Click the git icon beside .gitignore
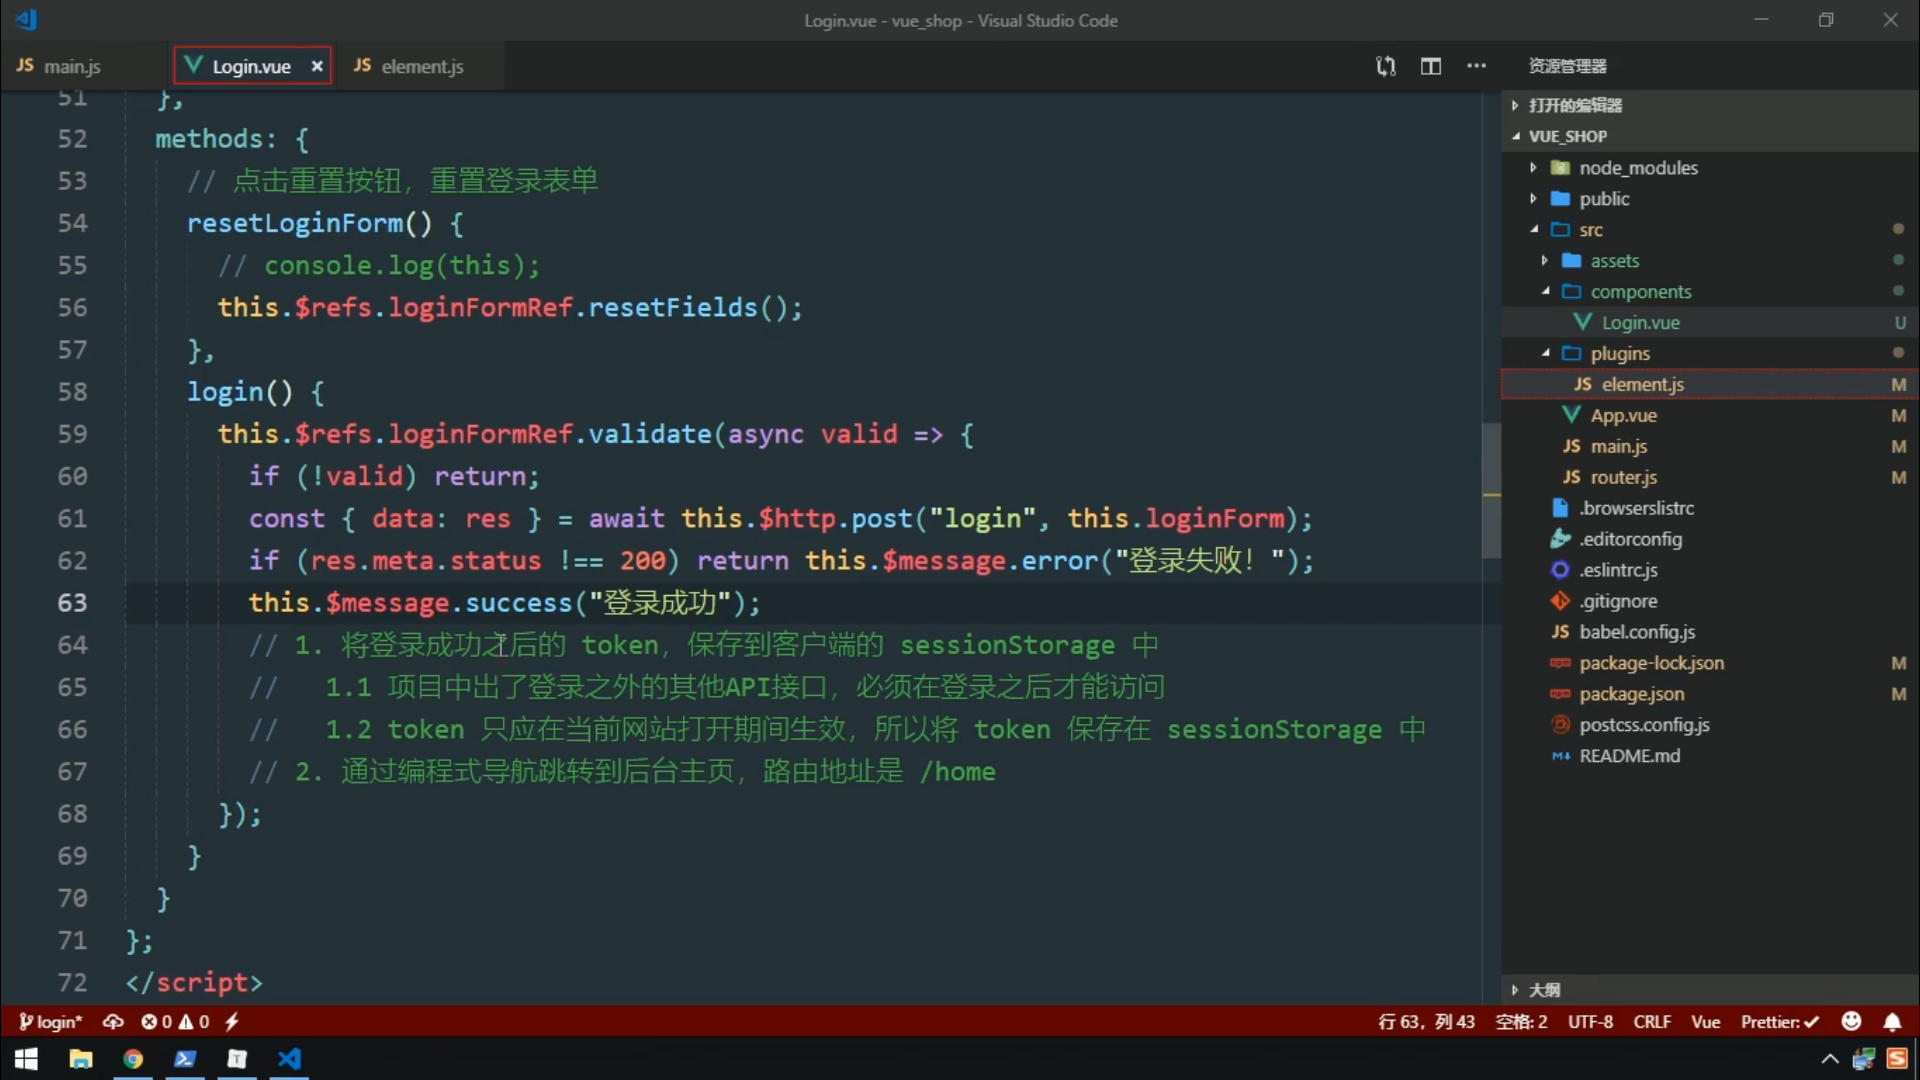 [1560, 601]
